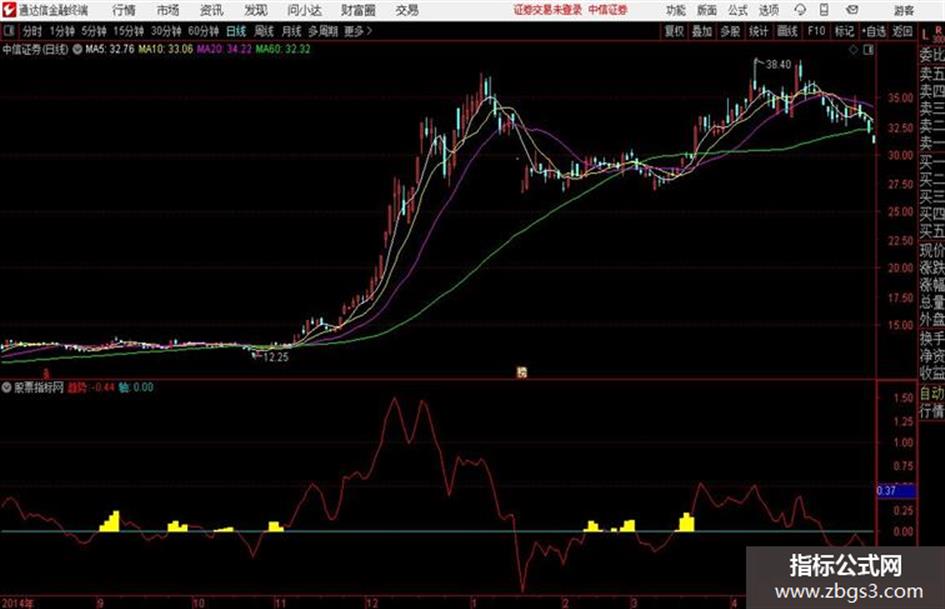
Task: Click the 标记 mark button
Action: tap(844, 31)
